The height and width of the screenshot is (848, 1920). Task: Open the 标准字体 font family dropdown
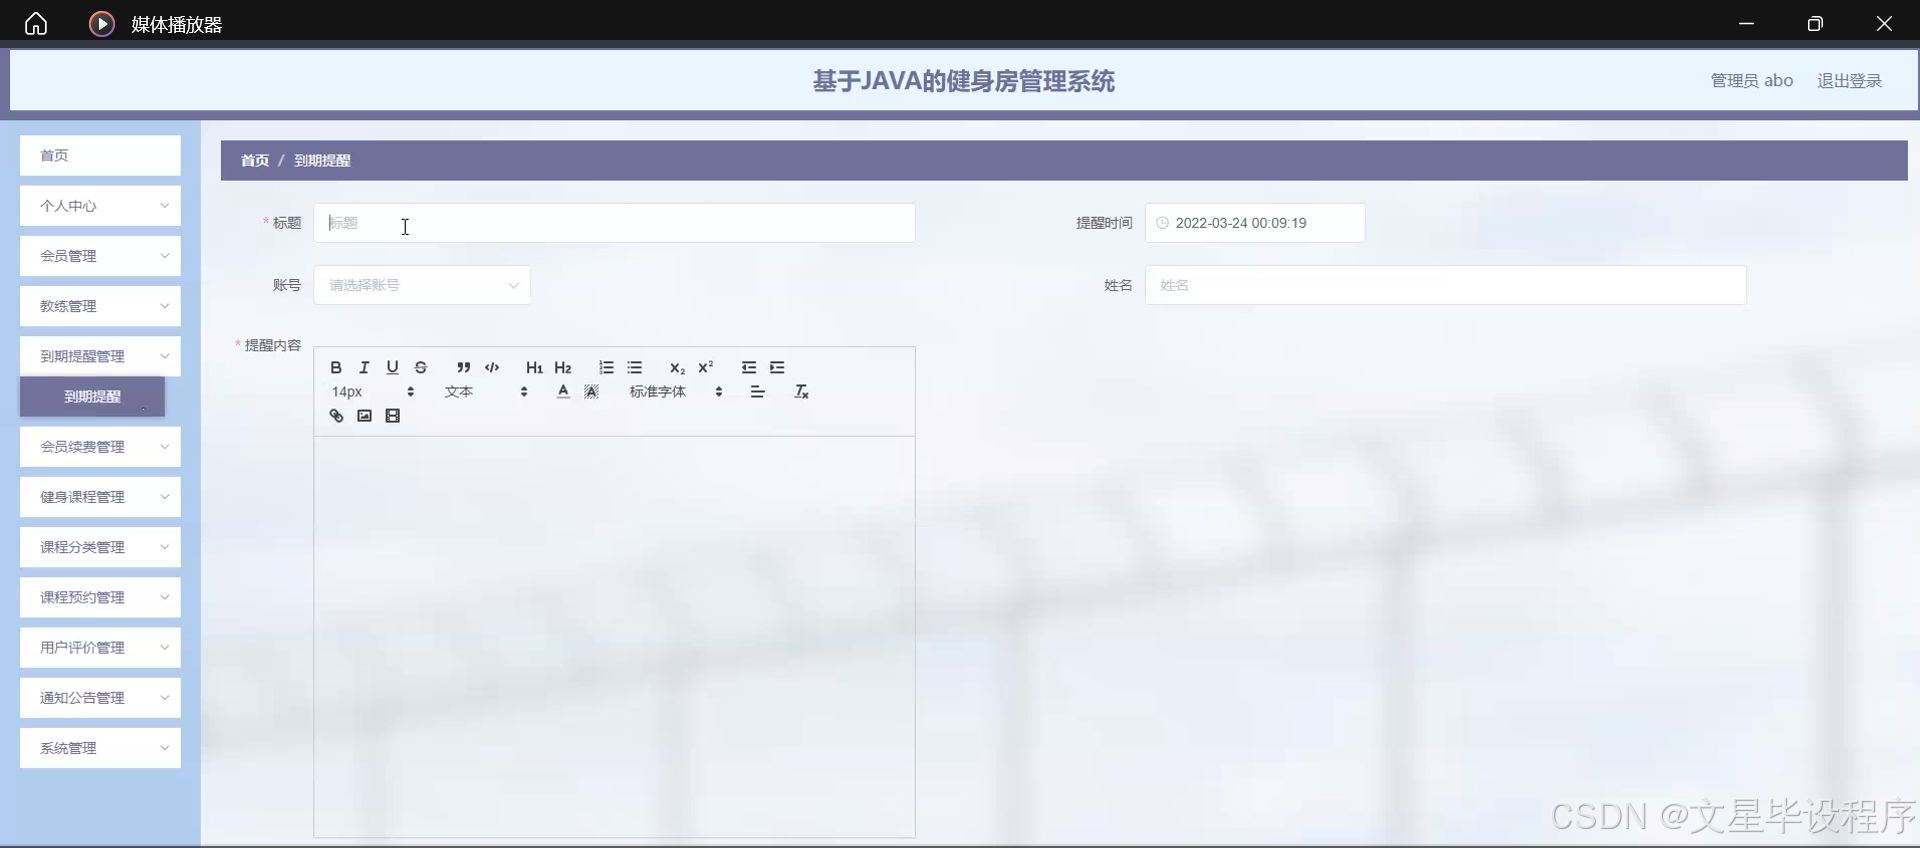click(676, 392)
